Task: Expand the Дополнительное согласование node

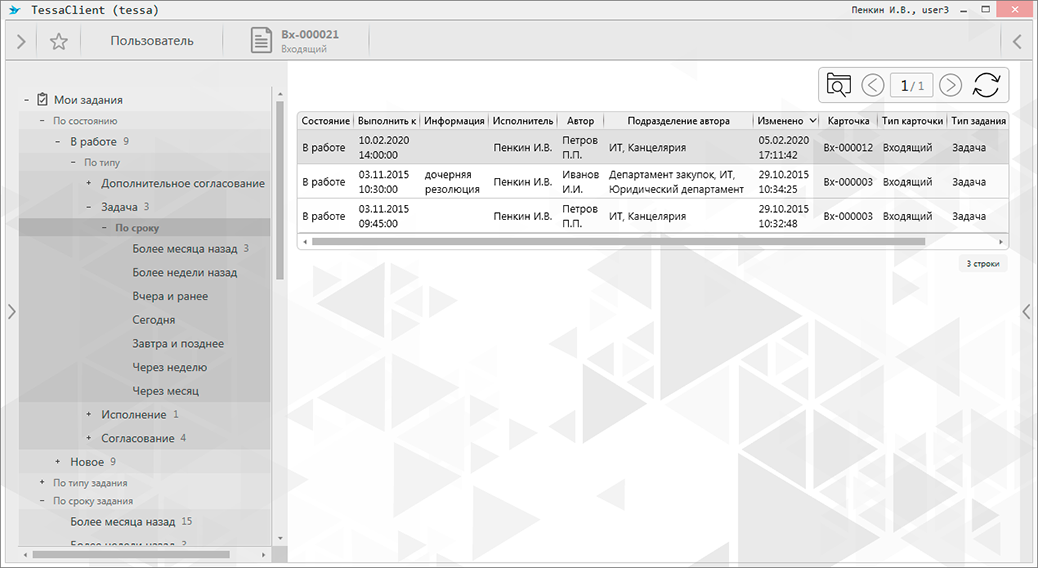Action: [89, 184]
